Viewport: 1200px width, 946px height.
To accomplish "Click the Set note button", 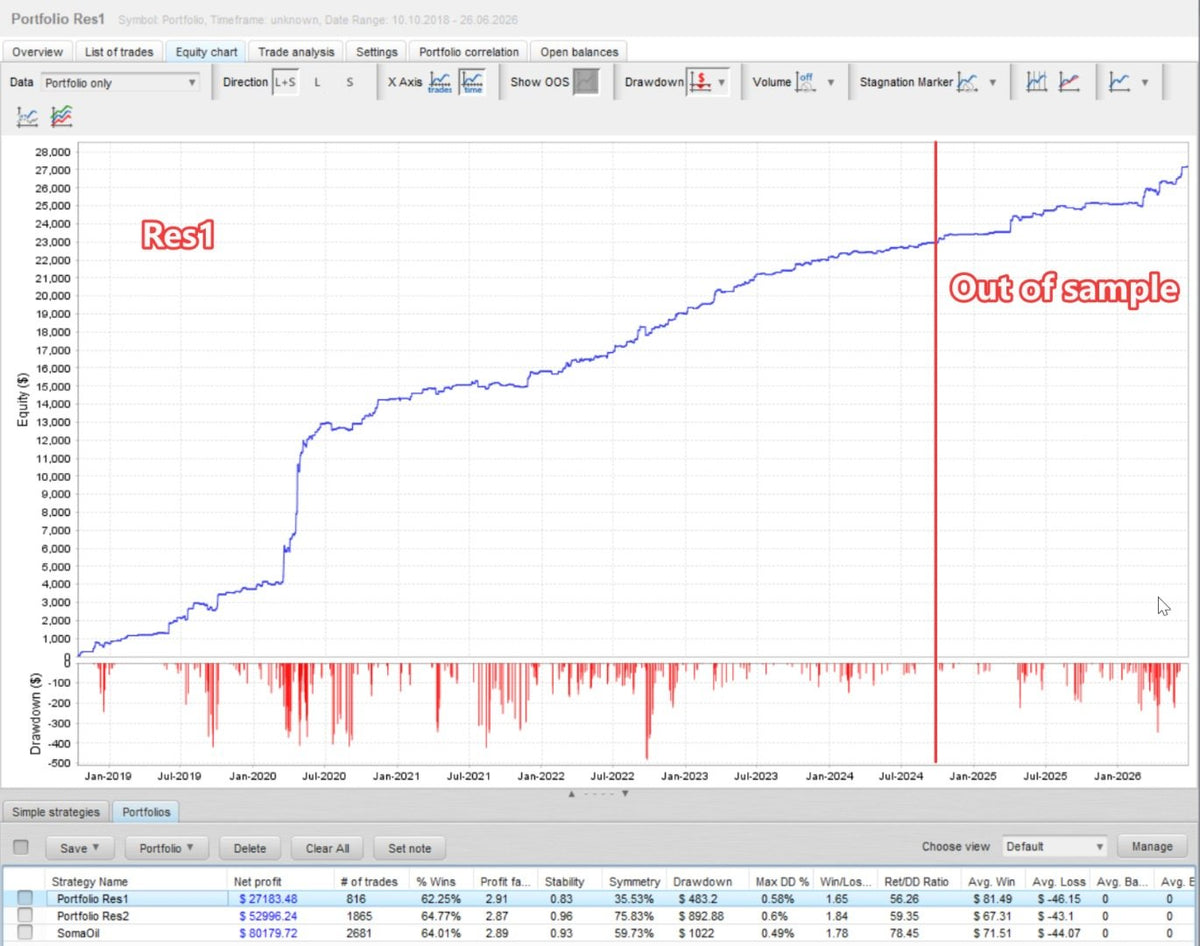I will pos(410,848).
